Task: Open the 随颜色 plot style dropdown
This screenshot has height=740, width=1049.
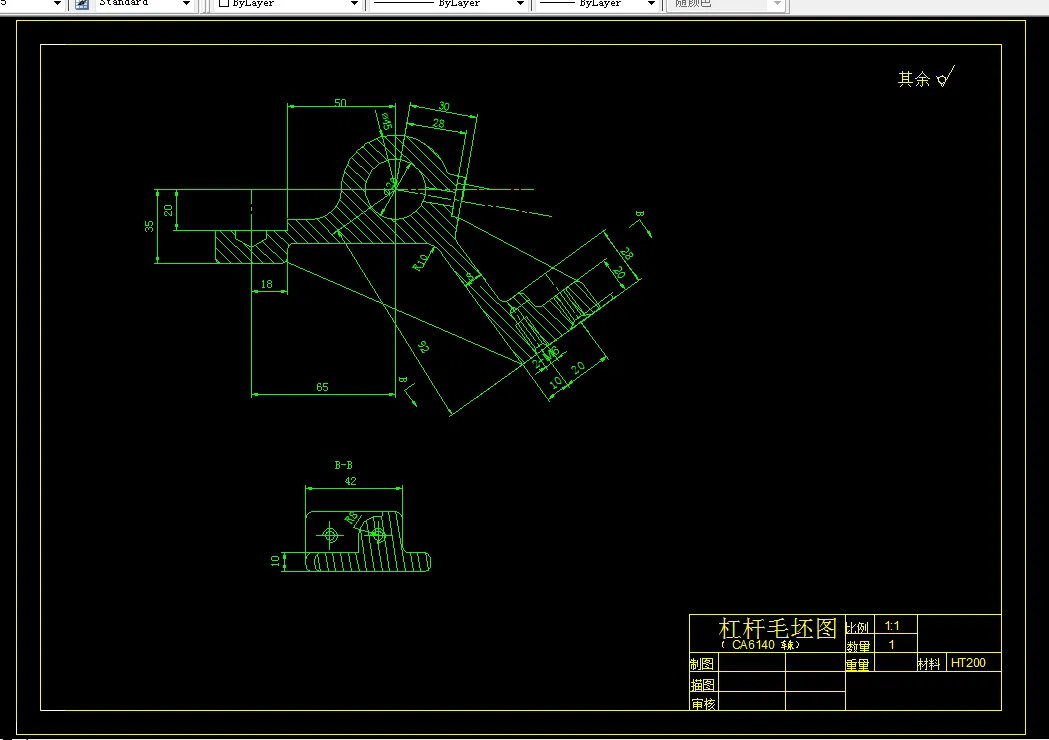Action: tap(777, 4)
